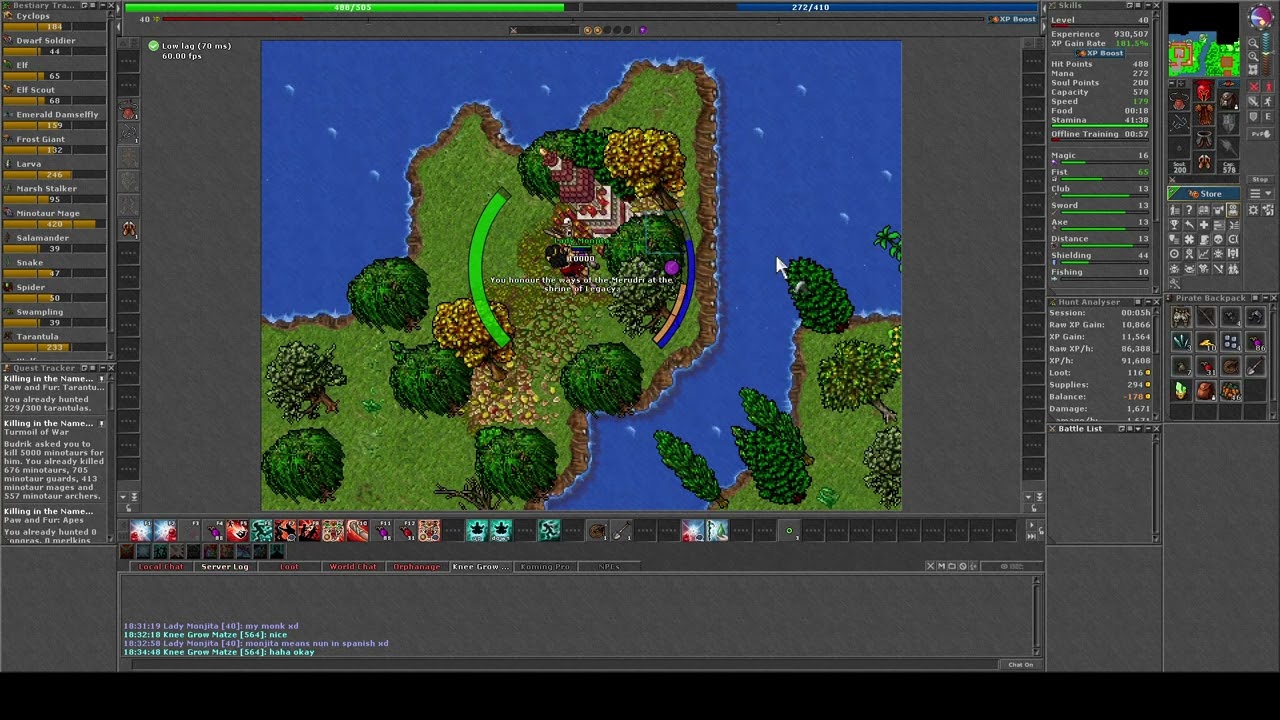This screenshot has height=720, width=1280.
Task: Click the skull icon in widget grid
Action: 1218,239
